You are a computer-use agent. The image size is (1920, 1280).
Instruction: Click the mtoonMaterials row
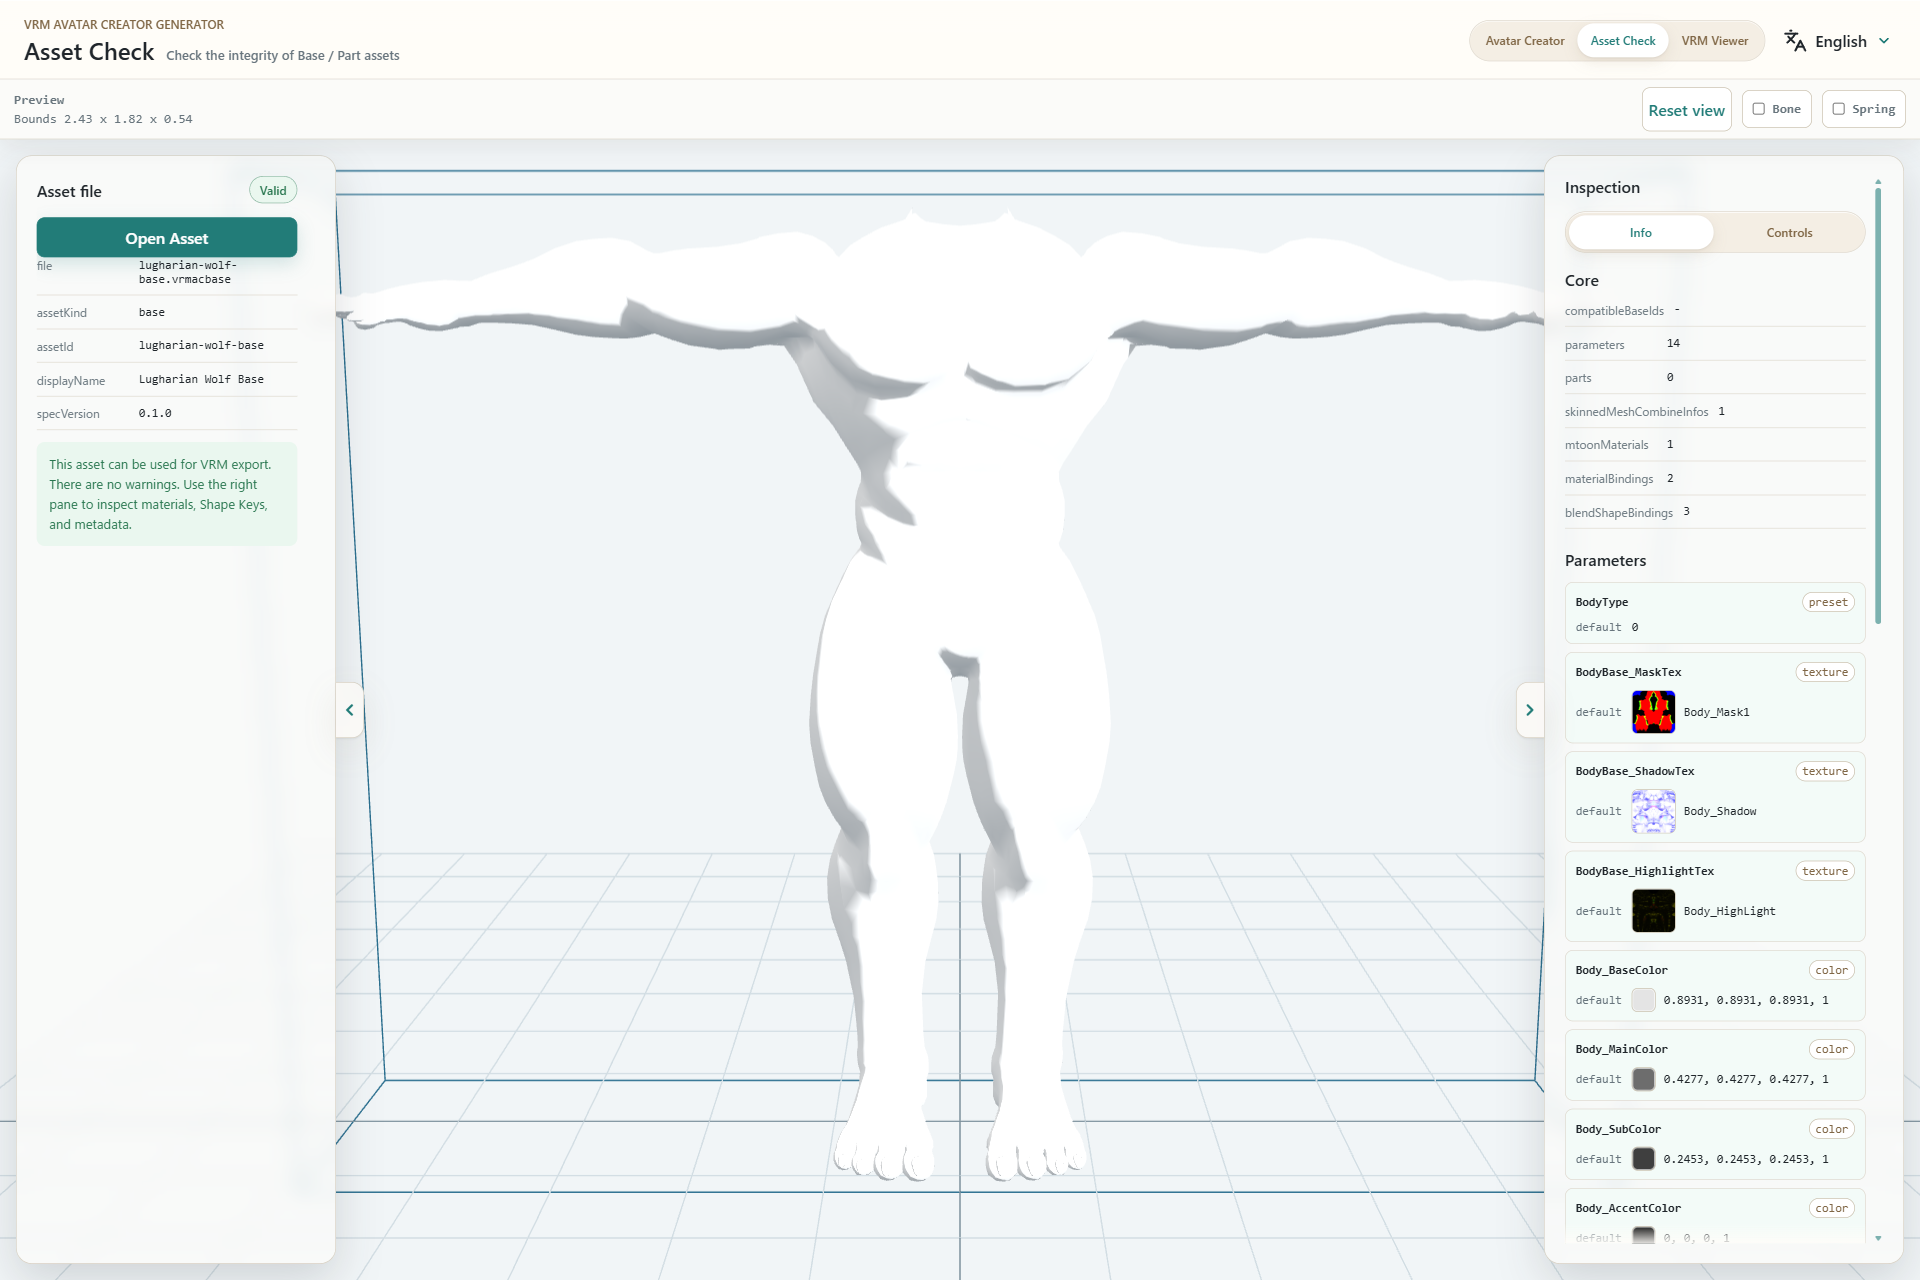(x=1714, y=444)
